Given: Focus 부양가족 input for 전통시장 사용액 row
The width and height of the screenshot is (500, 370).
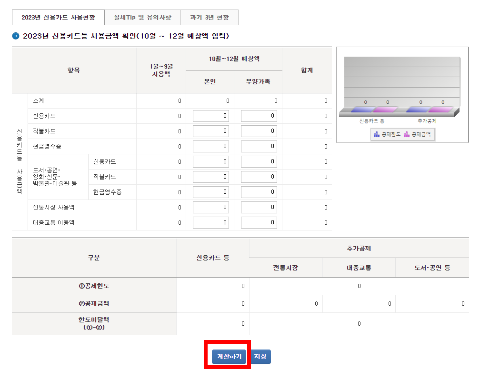Looking at the screenshot, I should (259, 207).
